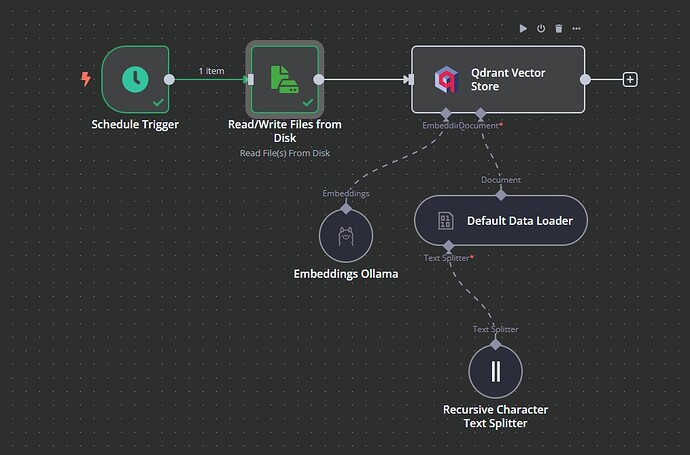The image size is (690, 455).
Task: Add a node with the plus button
Action: [630, 80]
